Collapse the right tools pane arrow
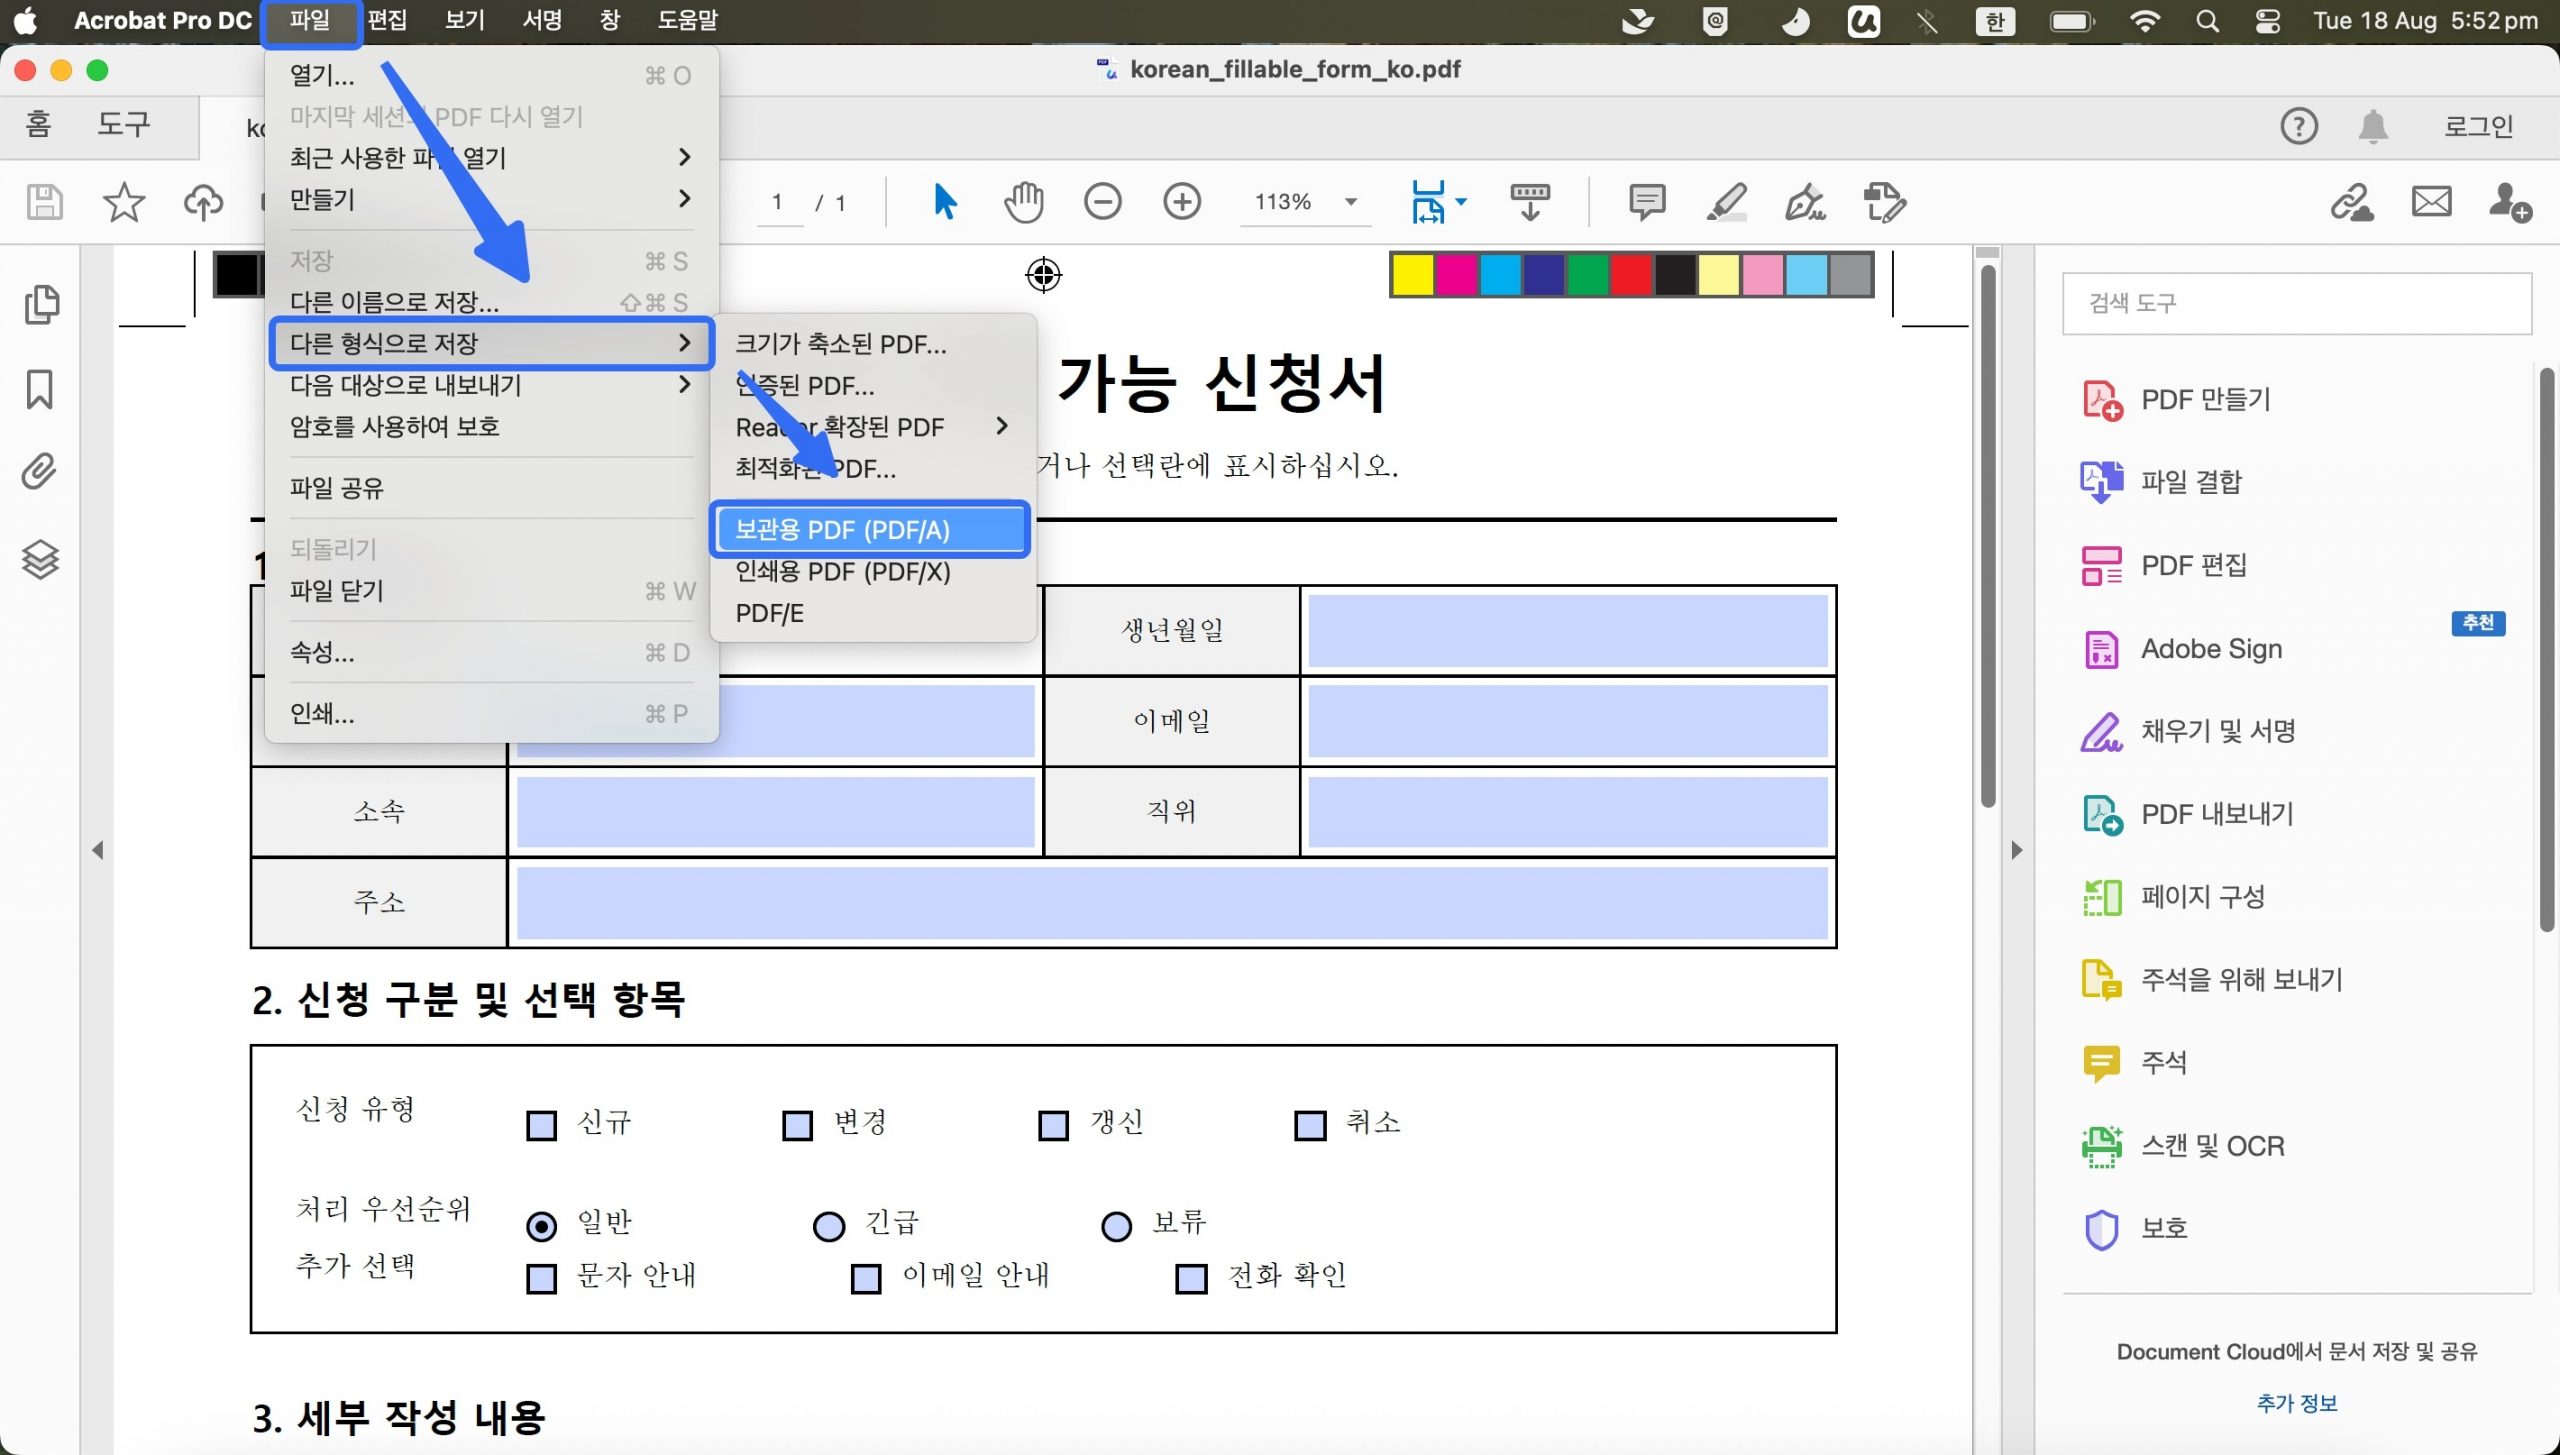The image size is (2560, 1455). point(2016,850)
